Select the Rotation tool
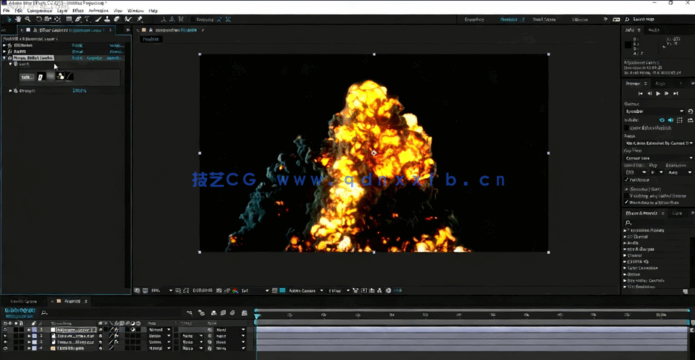This screenshot has height=360, width=695. click(x=39, y=19)
